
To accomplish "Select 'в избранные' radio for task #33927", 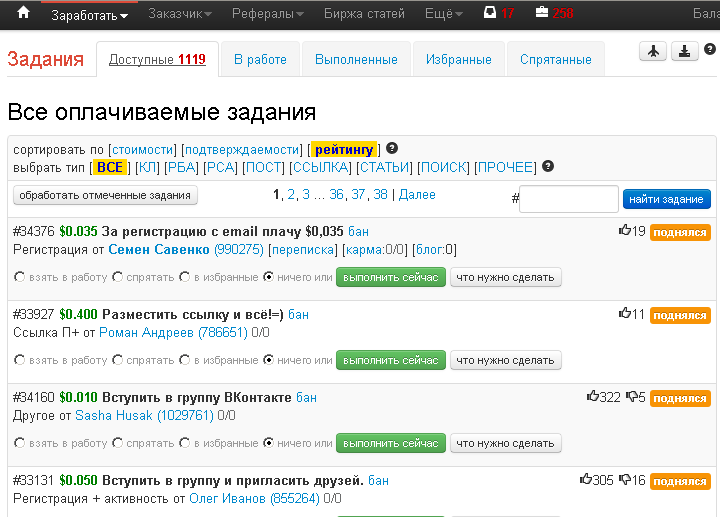I will tap(185, 360).
